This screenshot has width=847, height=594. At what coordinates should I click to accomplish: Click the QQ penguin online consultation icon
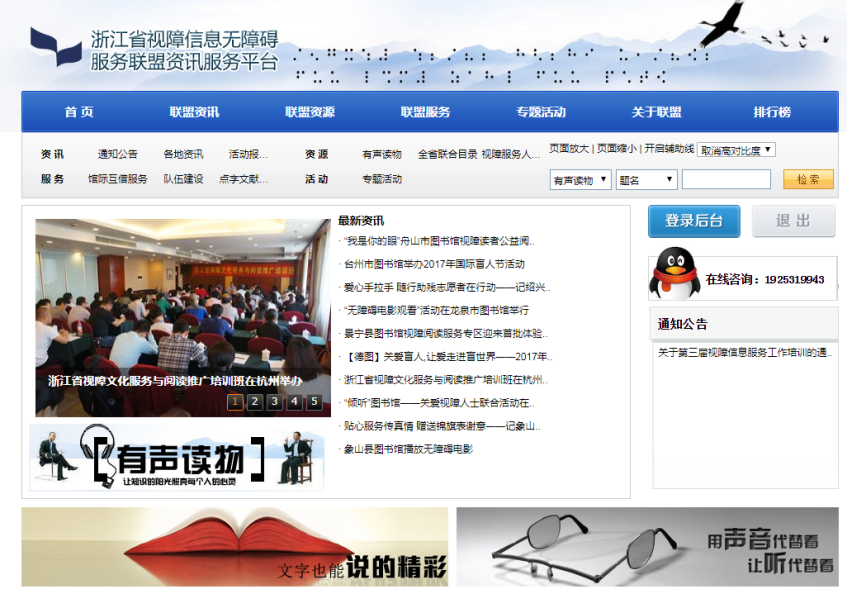(x=673, y=275)
